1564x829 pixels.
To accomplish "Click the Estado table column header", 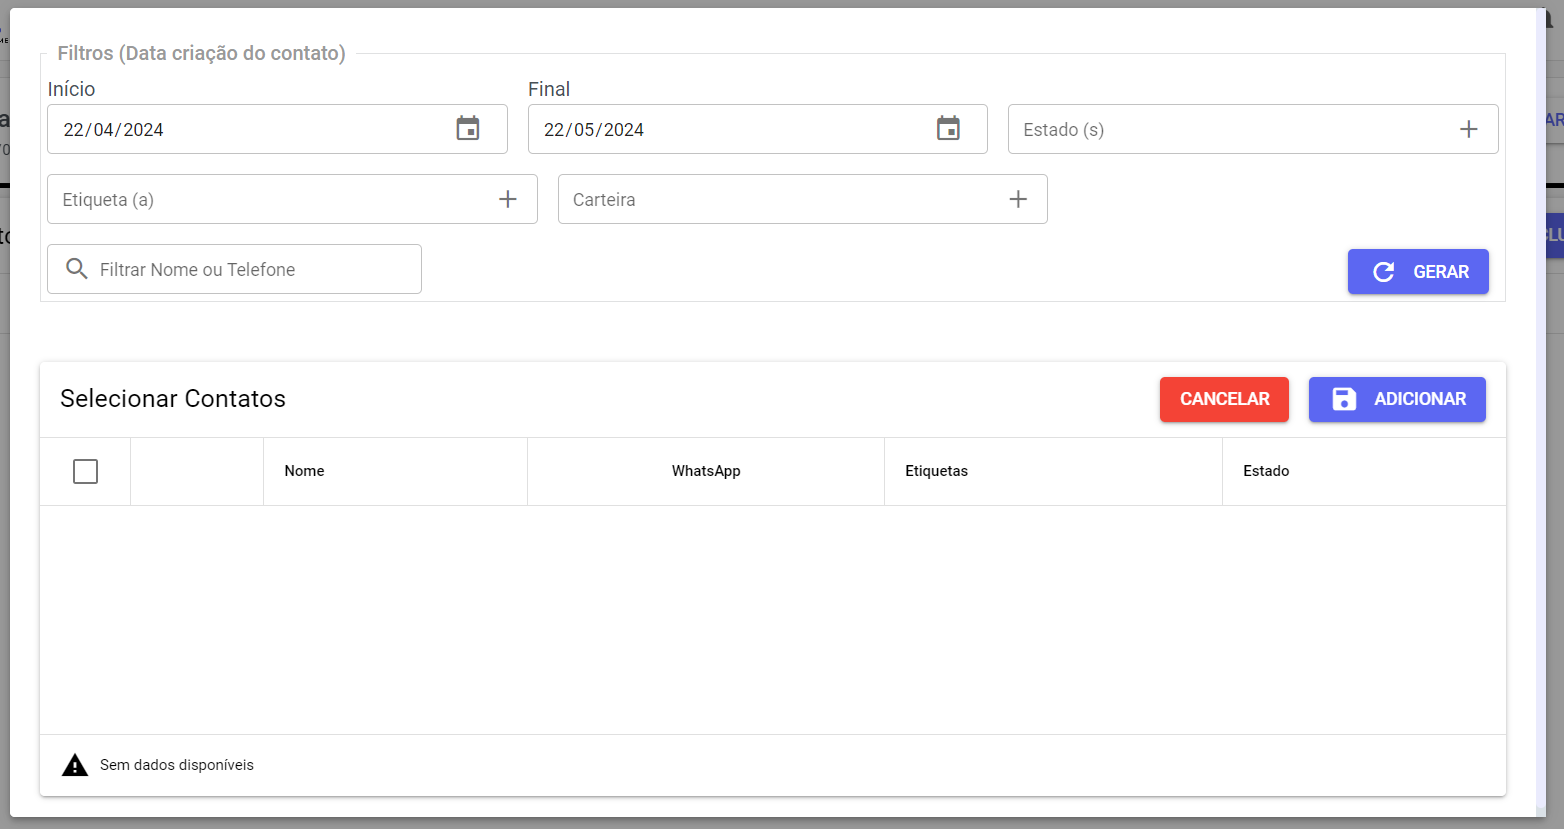I will tap(1266, 471).
